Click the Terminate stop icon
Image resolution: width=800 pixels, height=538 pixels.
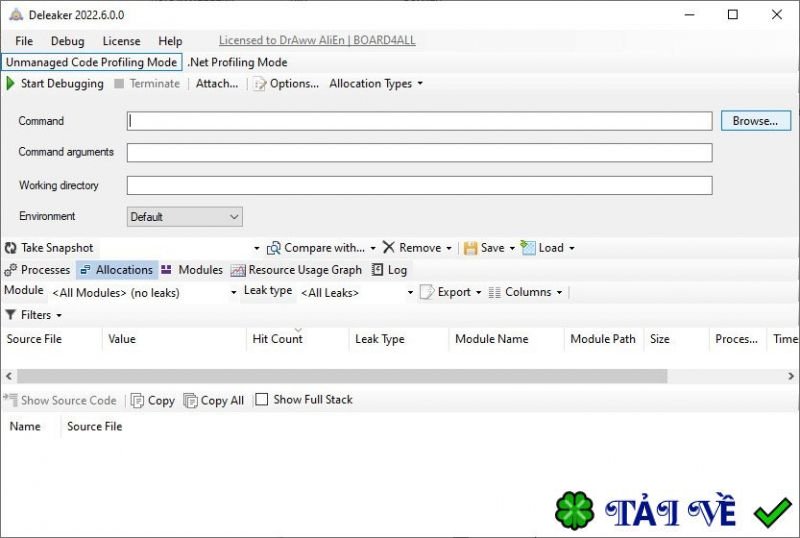tap(119, 84)
